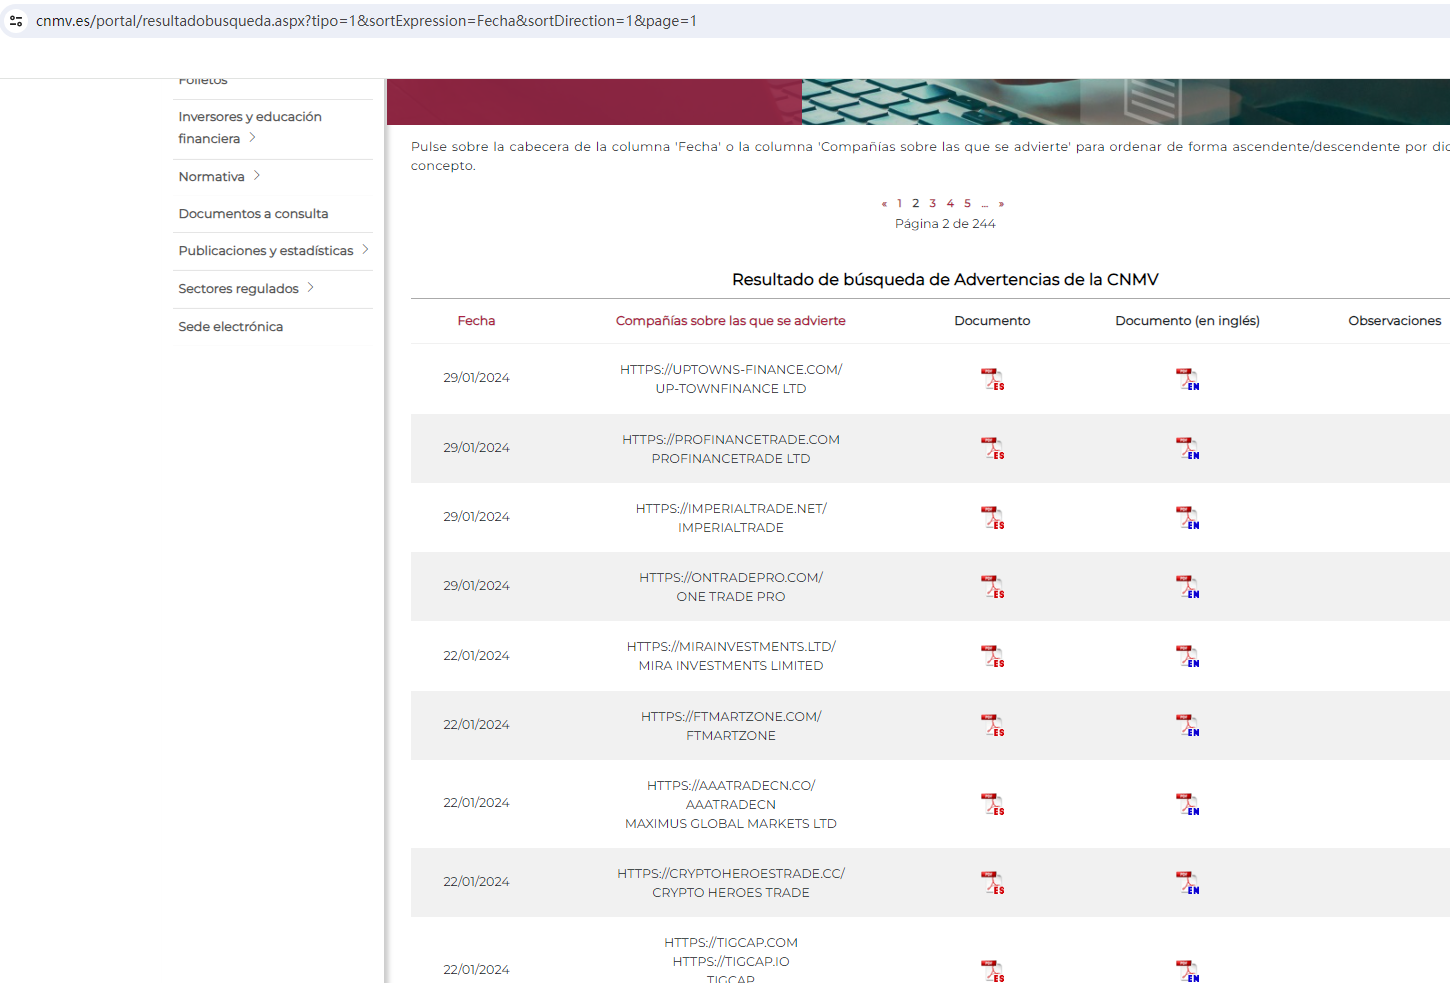Sort results by Fecha column header
The width and height of the screenshot is (1450, 983).
[x=476, y=321]
